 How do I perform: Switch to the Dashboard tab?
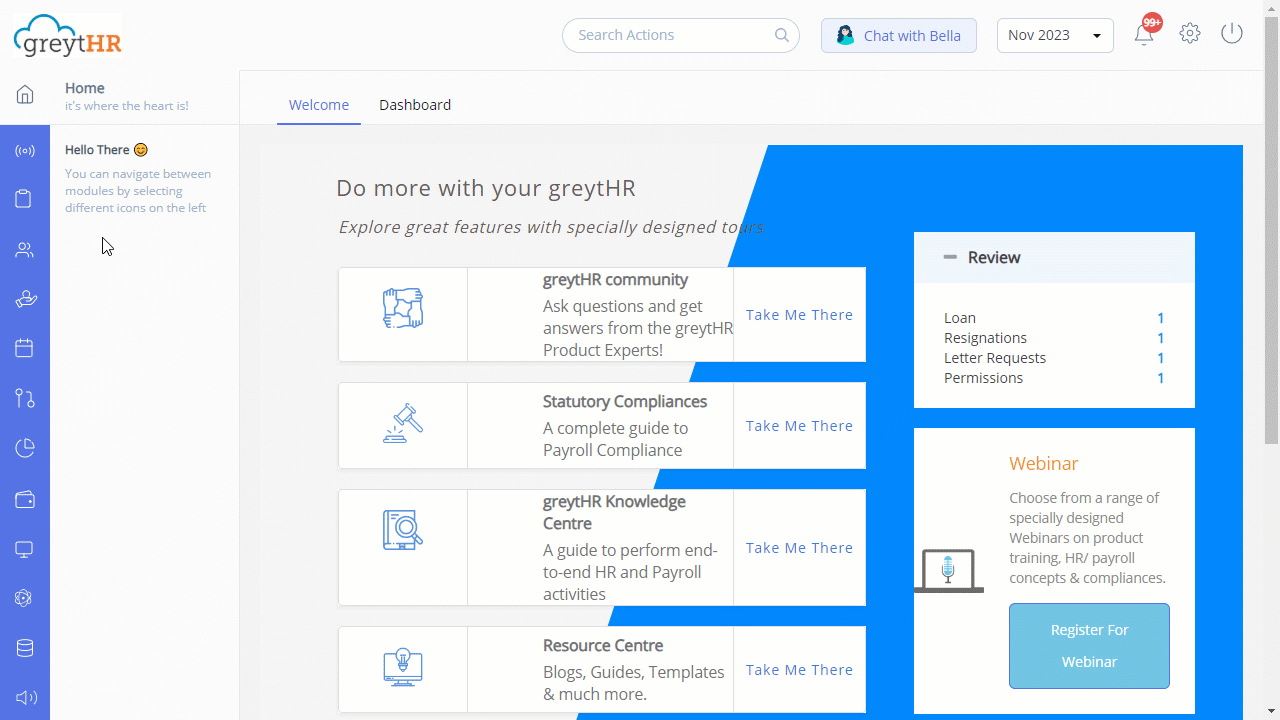[415, 105]
